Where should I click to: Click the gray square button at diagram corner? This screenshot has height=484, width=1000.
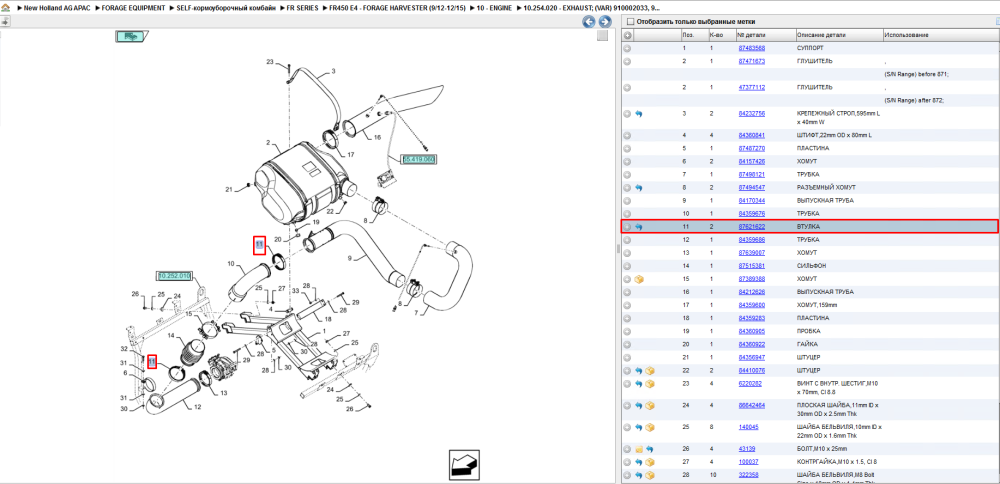602,36
